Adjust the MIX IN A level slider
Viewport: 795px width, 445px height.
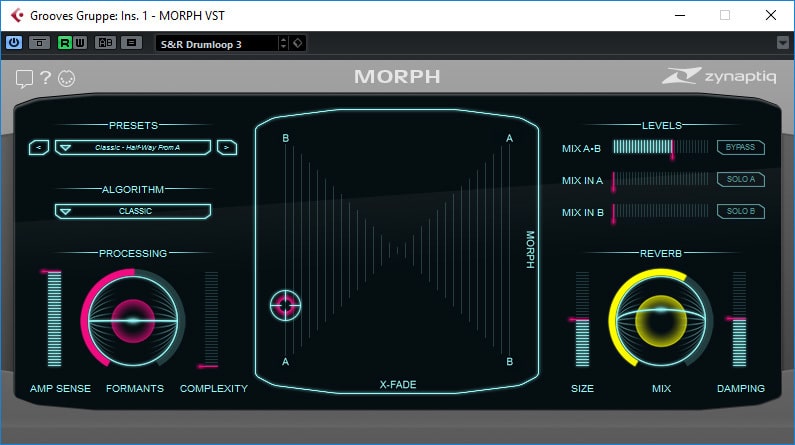click(661, 179)
